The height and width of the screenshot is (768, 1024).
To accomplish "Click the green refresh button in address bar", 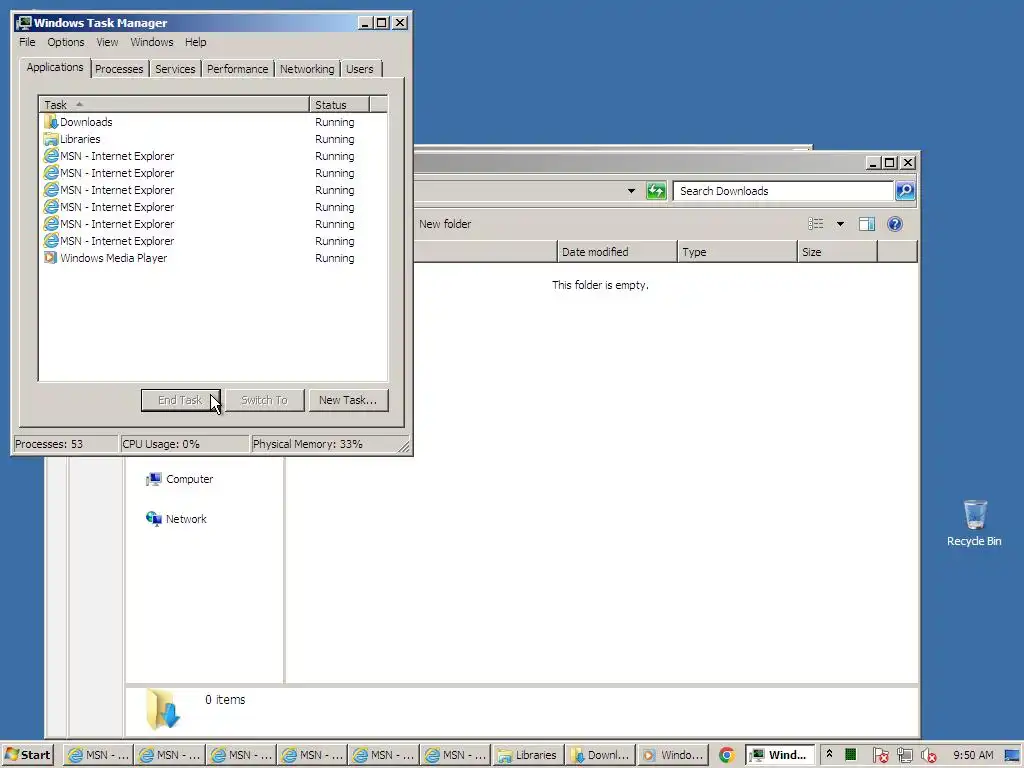I will coord(656,191).
